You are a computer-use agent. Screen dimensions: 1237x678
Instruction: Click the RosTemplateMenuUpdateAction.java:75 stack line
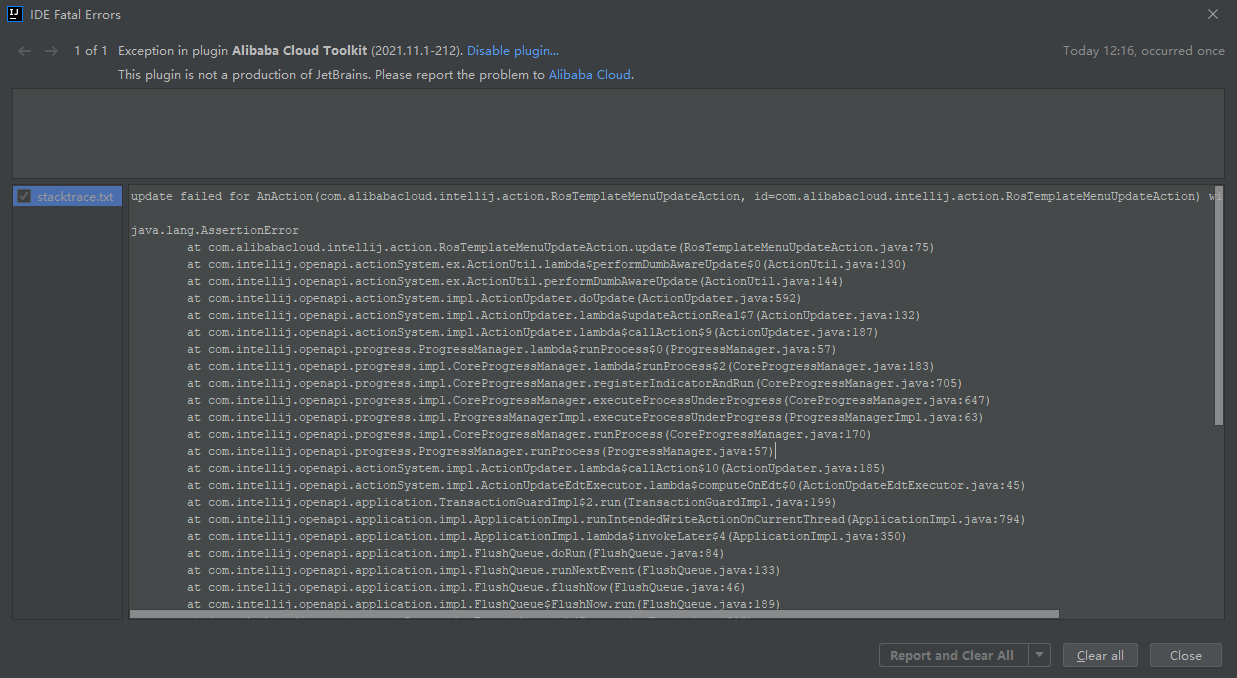click(x=560, y=247)
